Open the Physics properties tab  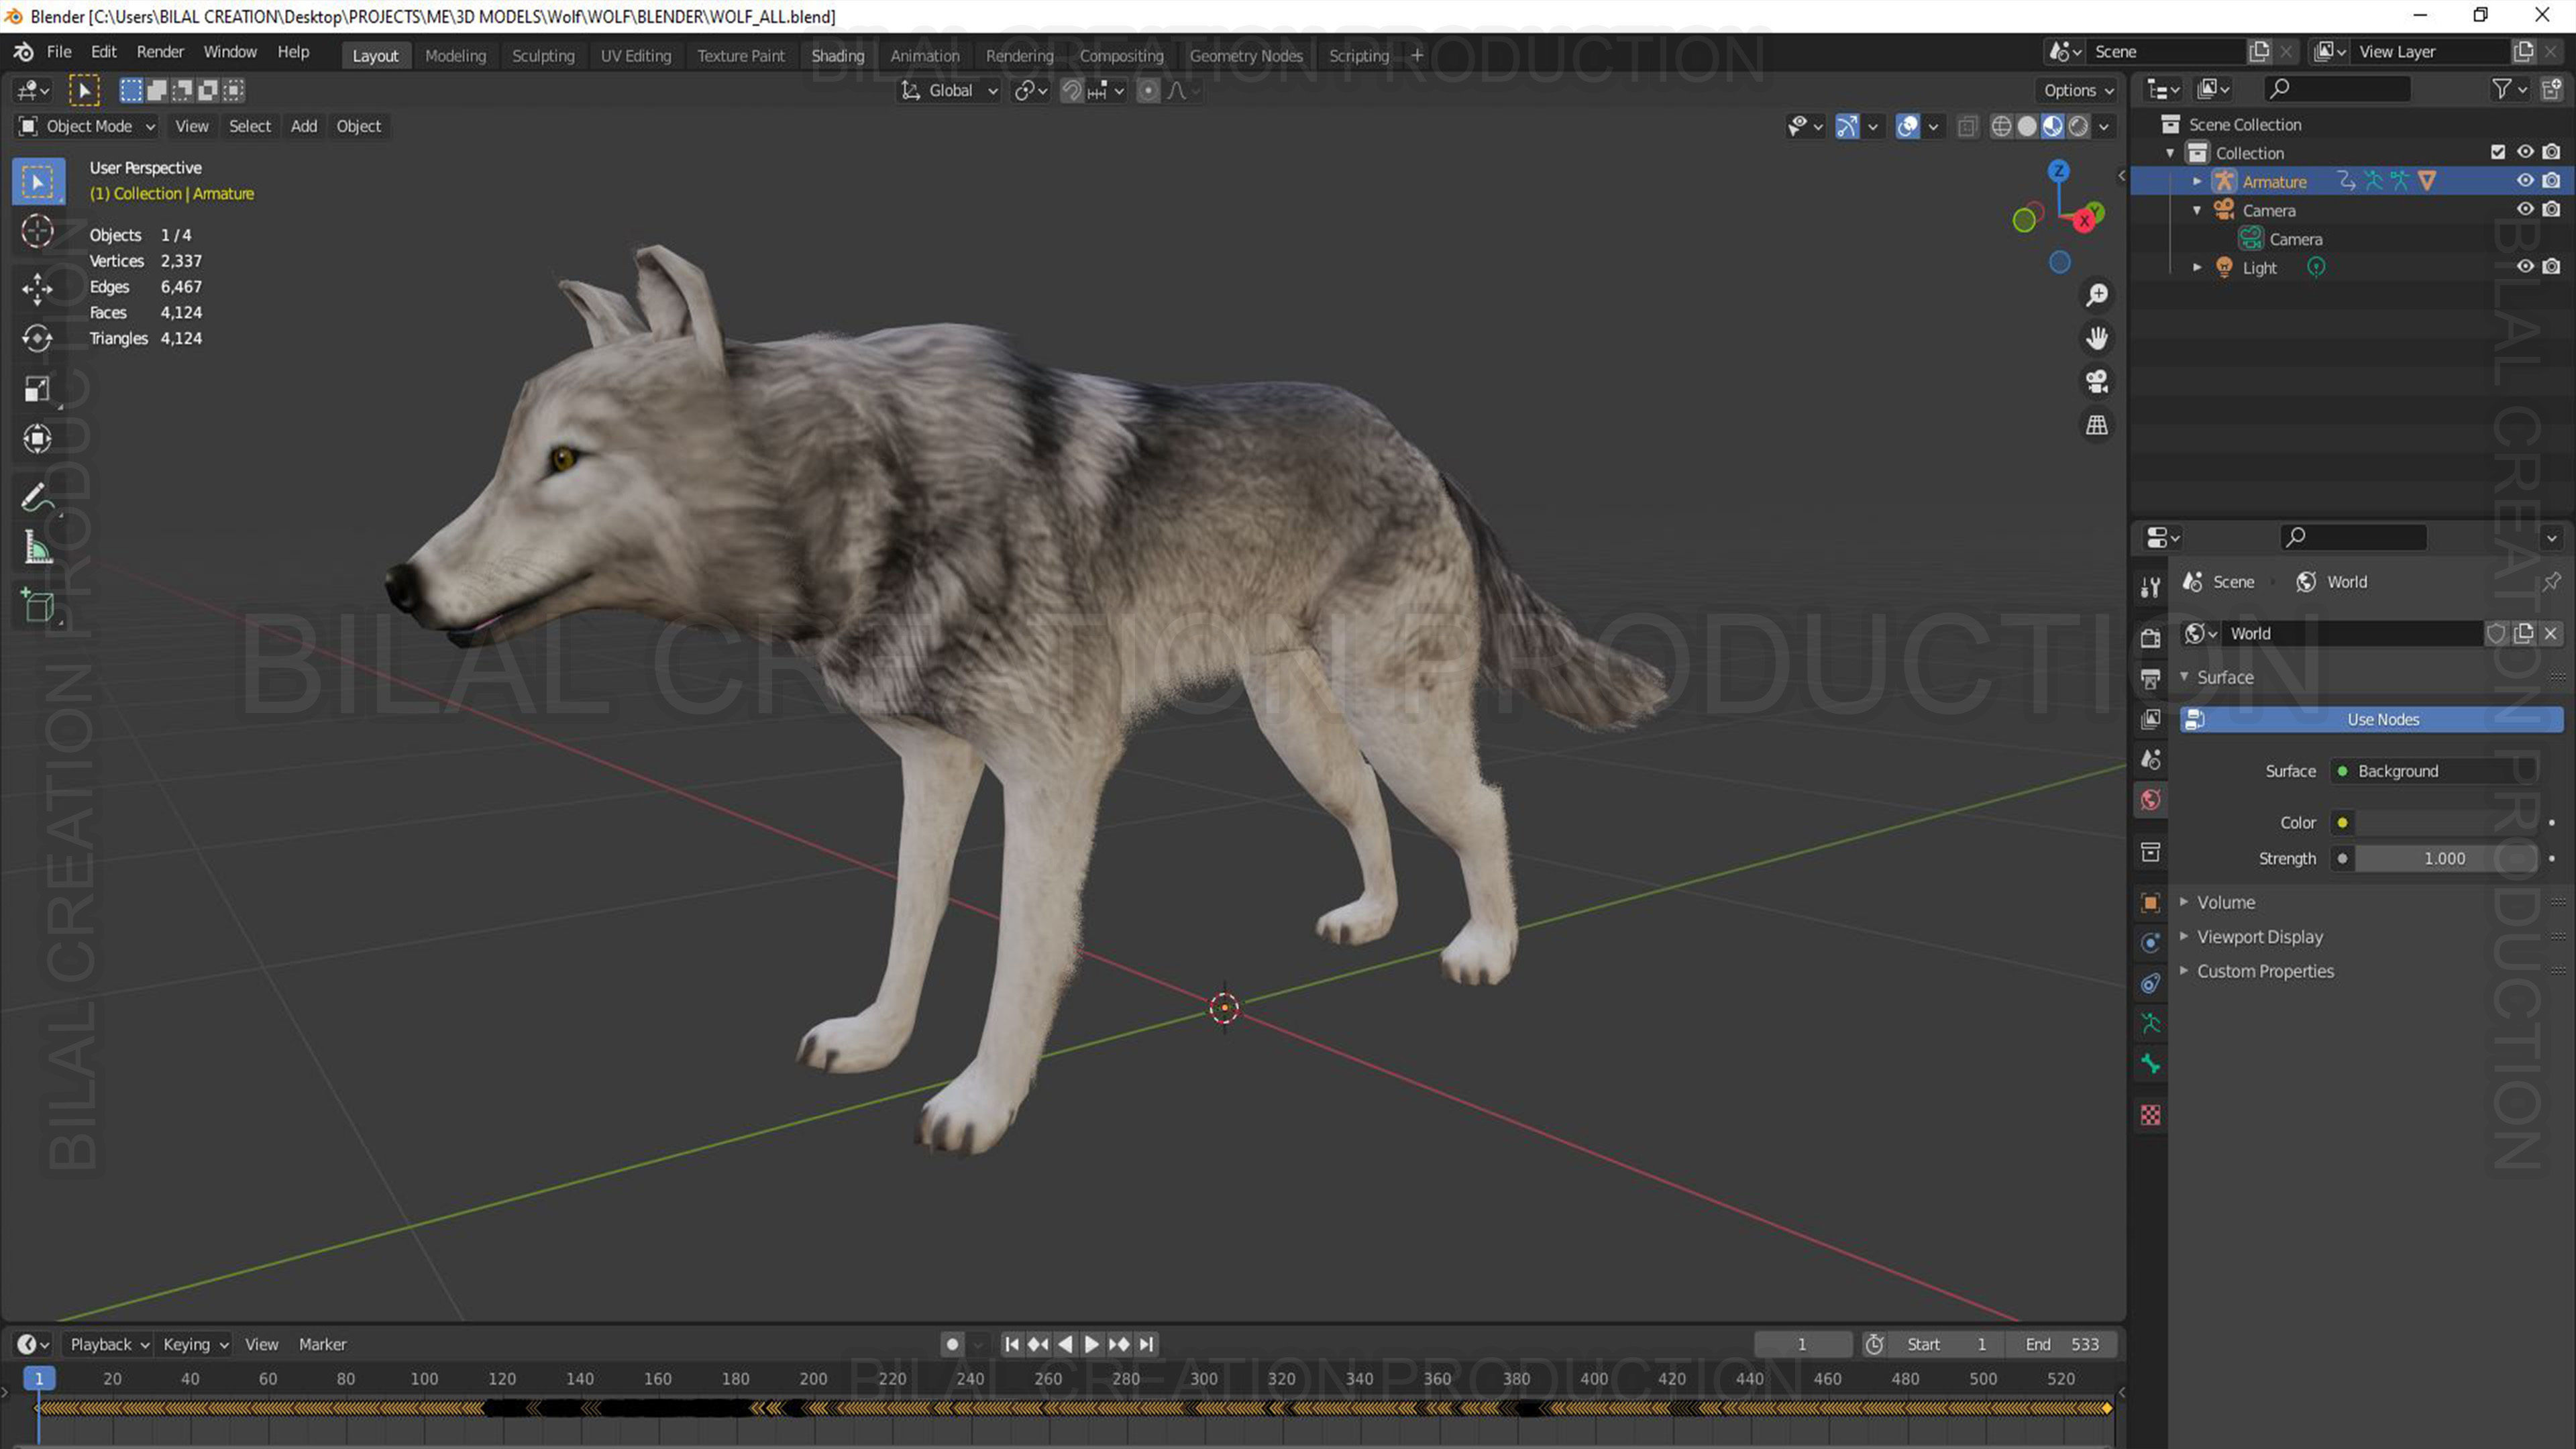pos(2150,943)
